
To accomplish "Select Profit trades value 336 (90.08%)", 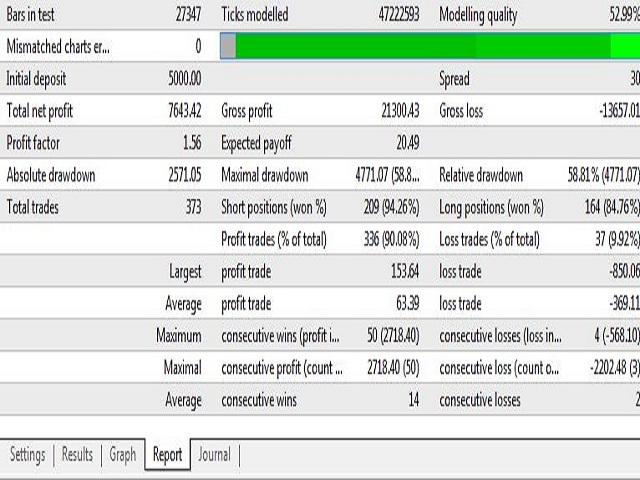I will tap(391, 240).
